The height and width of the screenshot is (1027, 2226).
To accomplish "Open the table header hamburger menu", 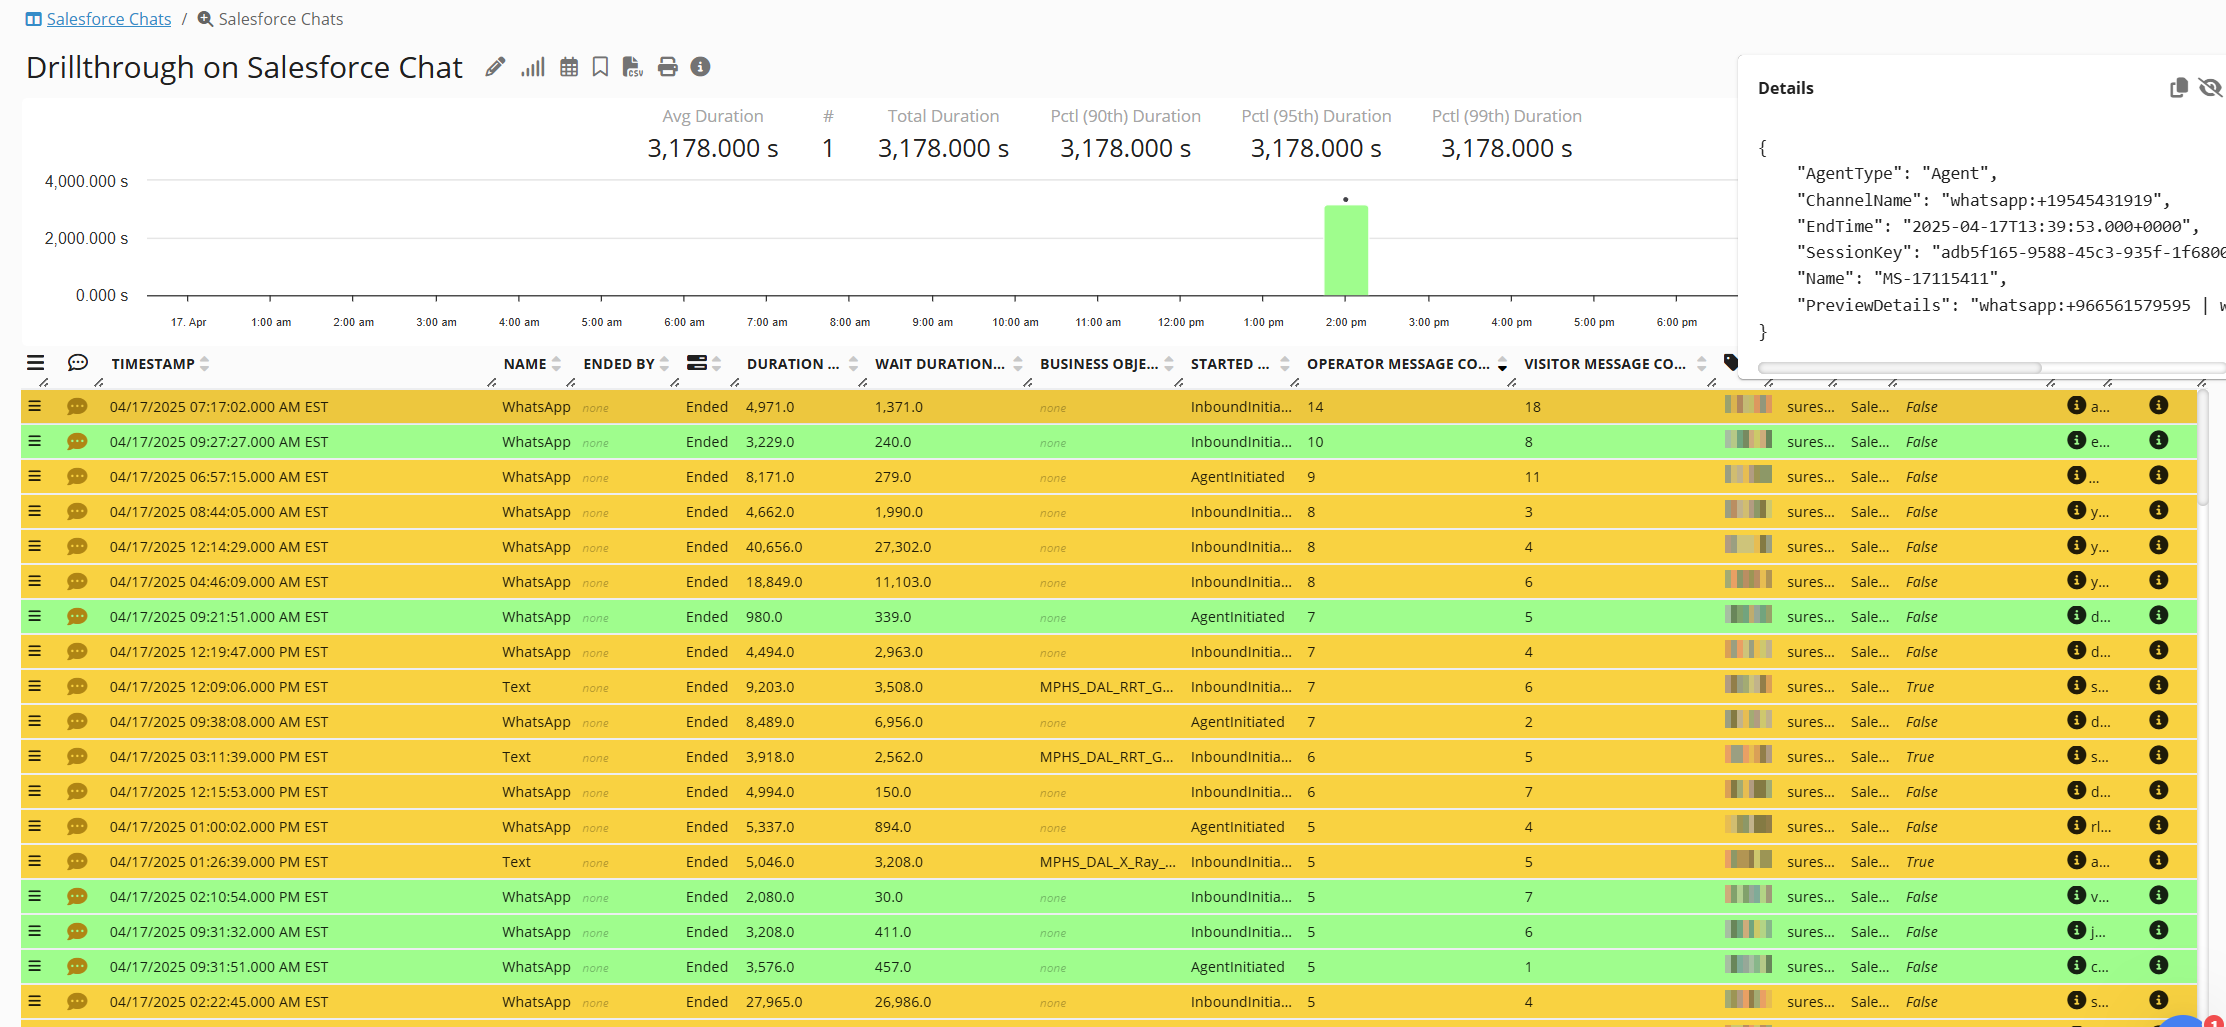I will click(x=35, y=363).
